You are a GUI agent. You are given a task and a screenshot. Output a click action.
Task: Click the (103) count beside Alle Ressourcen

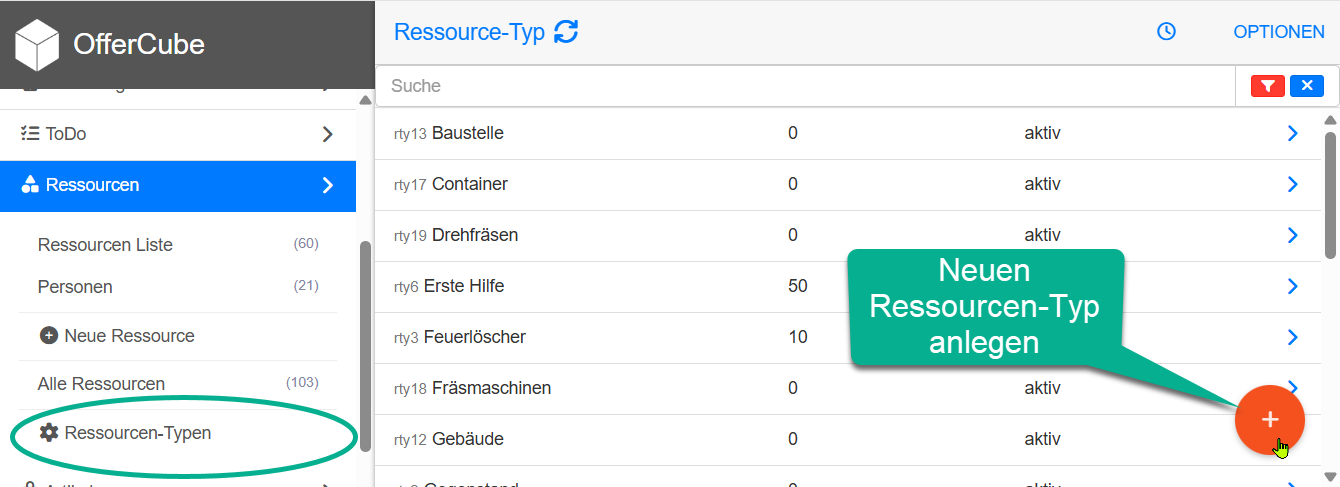[302, 383]
